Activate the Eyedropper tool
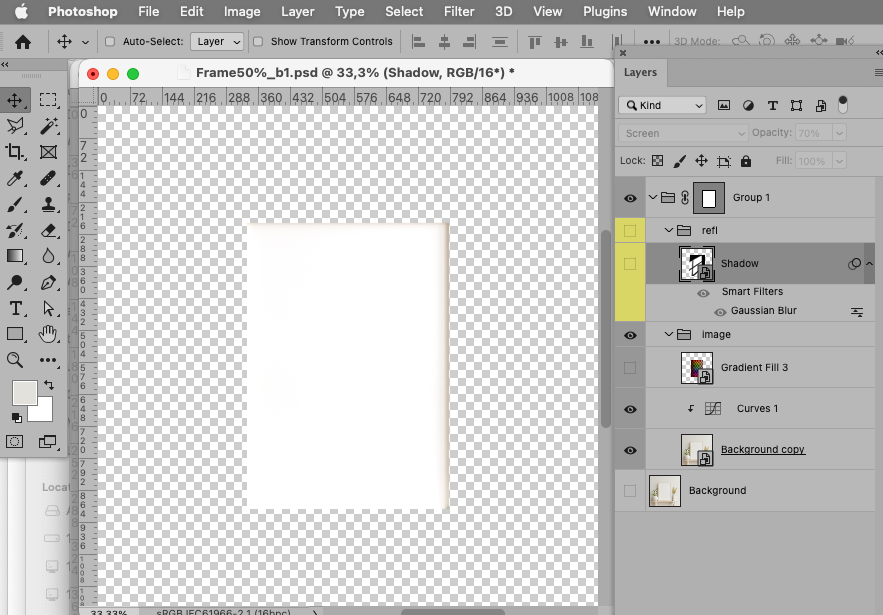The height and width of the screenshot is (615, 883). click(14, 177)
